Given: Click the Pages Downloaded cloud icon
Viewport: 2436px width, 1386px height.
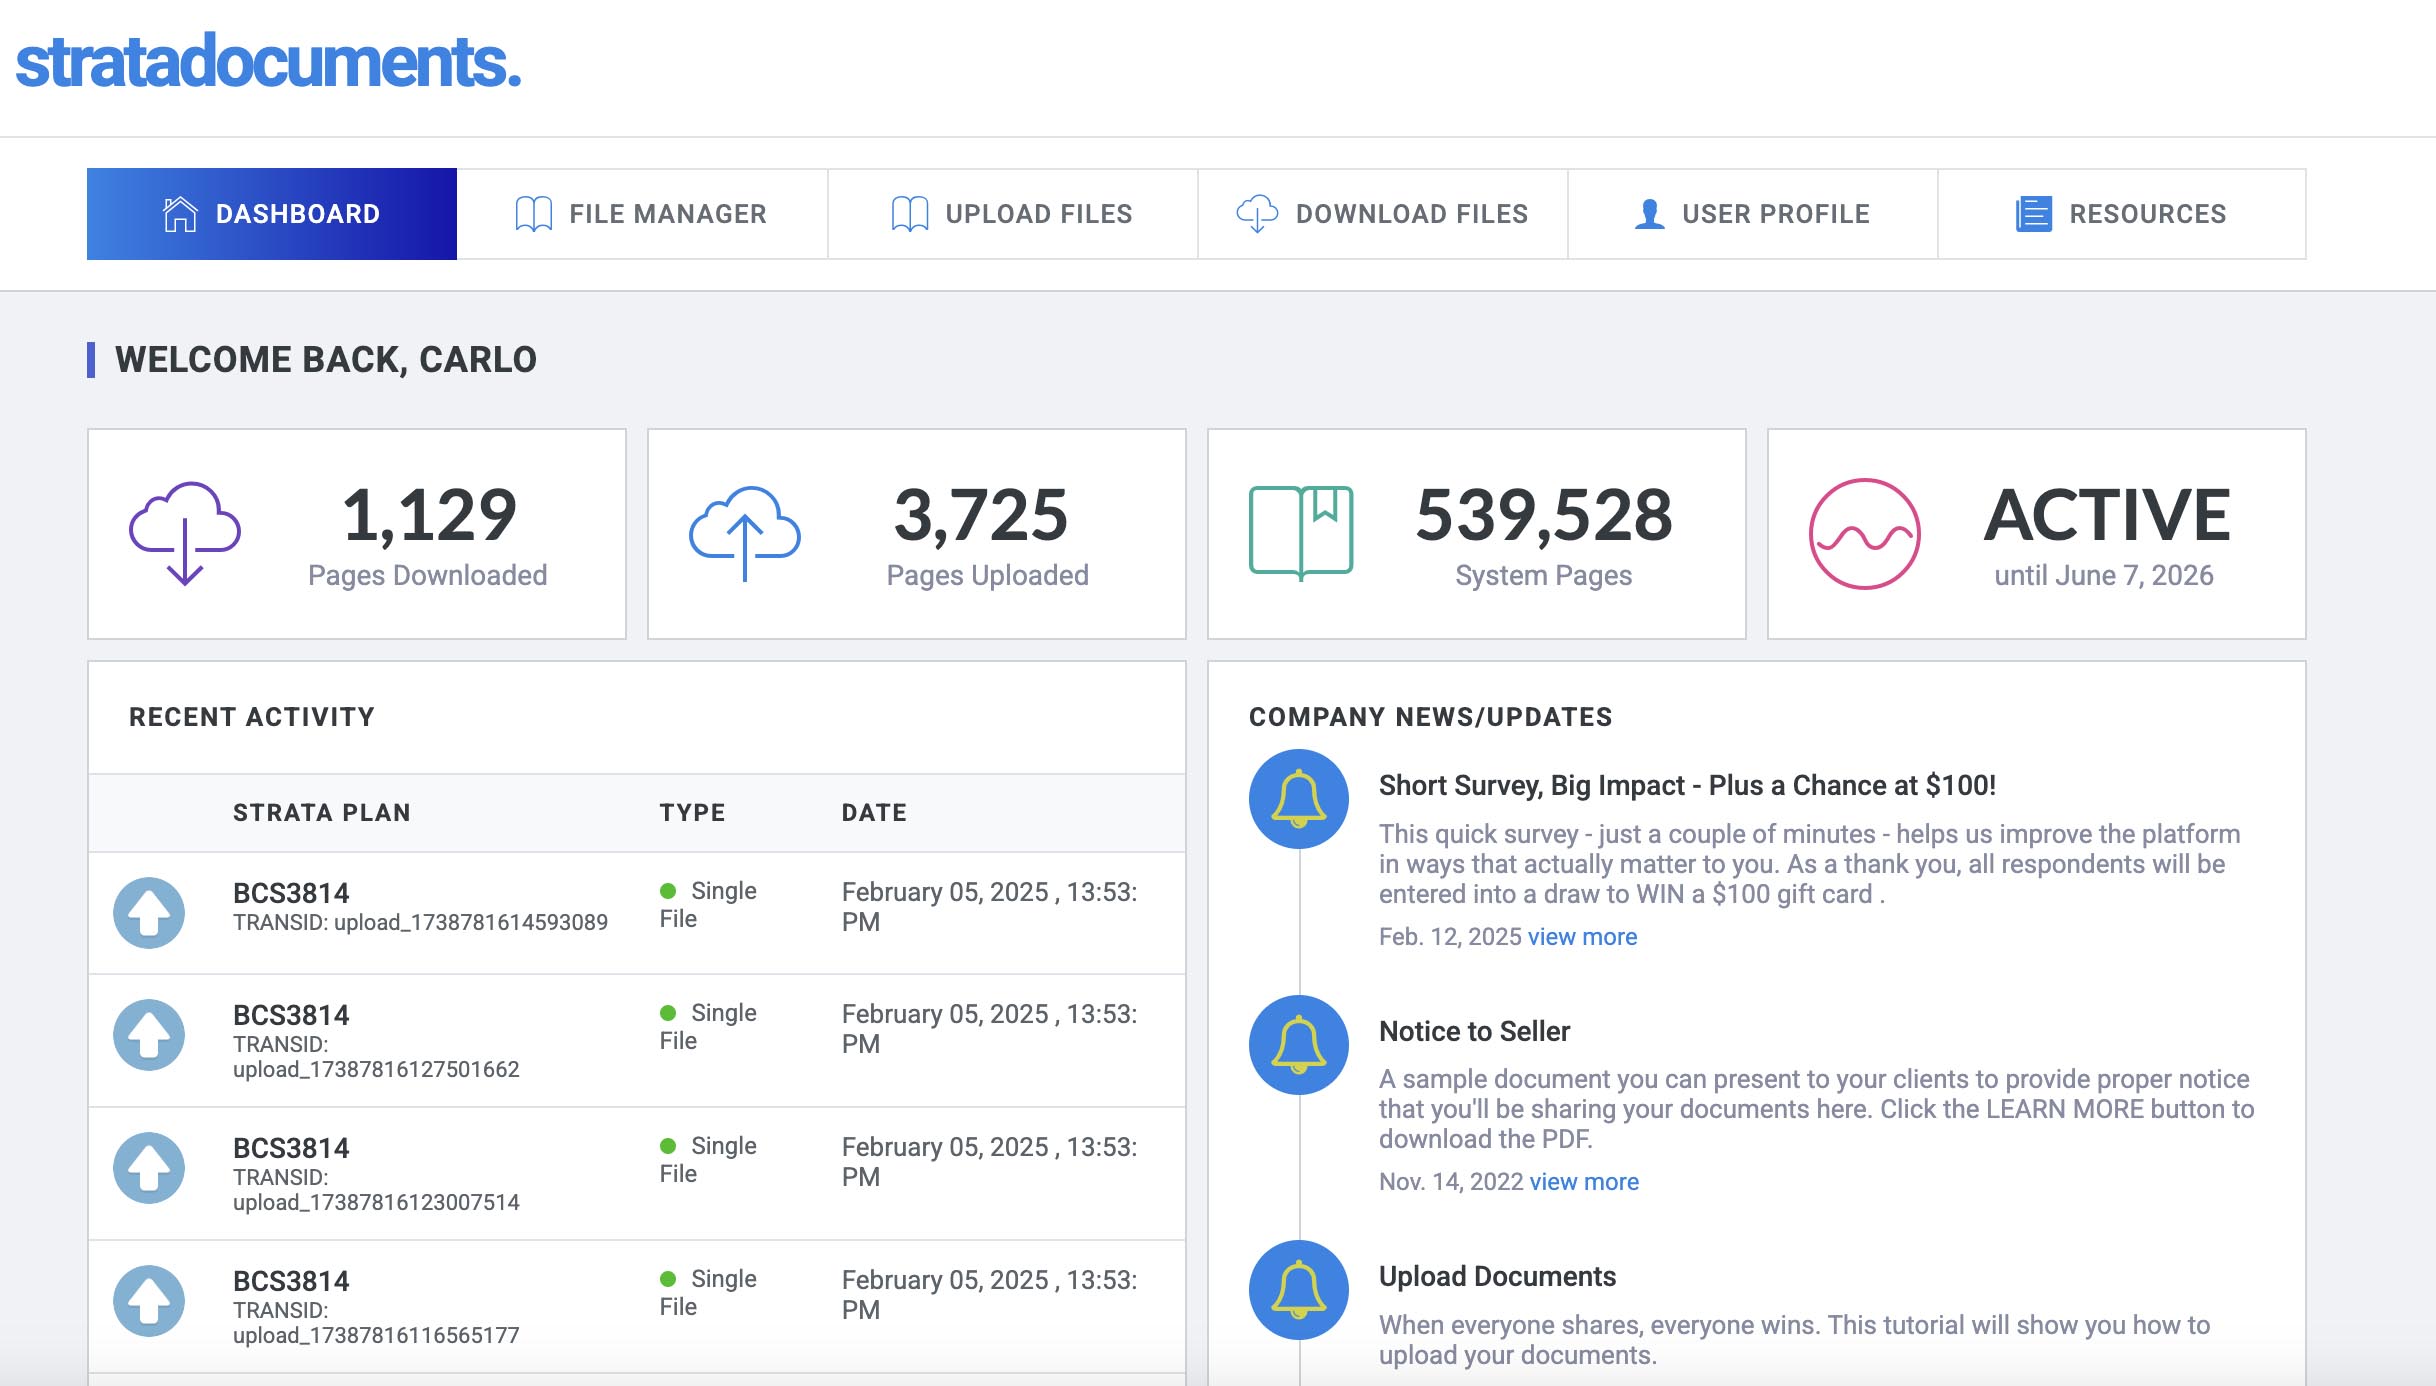Looking at the screenshot, I should pos(185,533).
